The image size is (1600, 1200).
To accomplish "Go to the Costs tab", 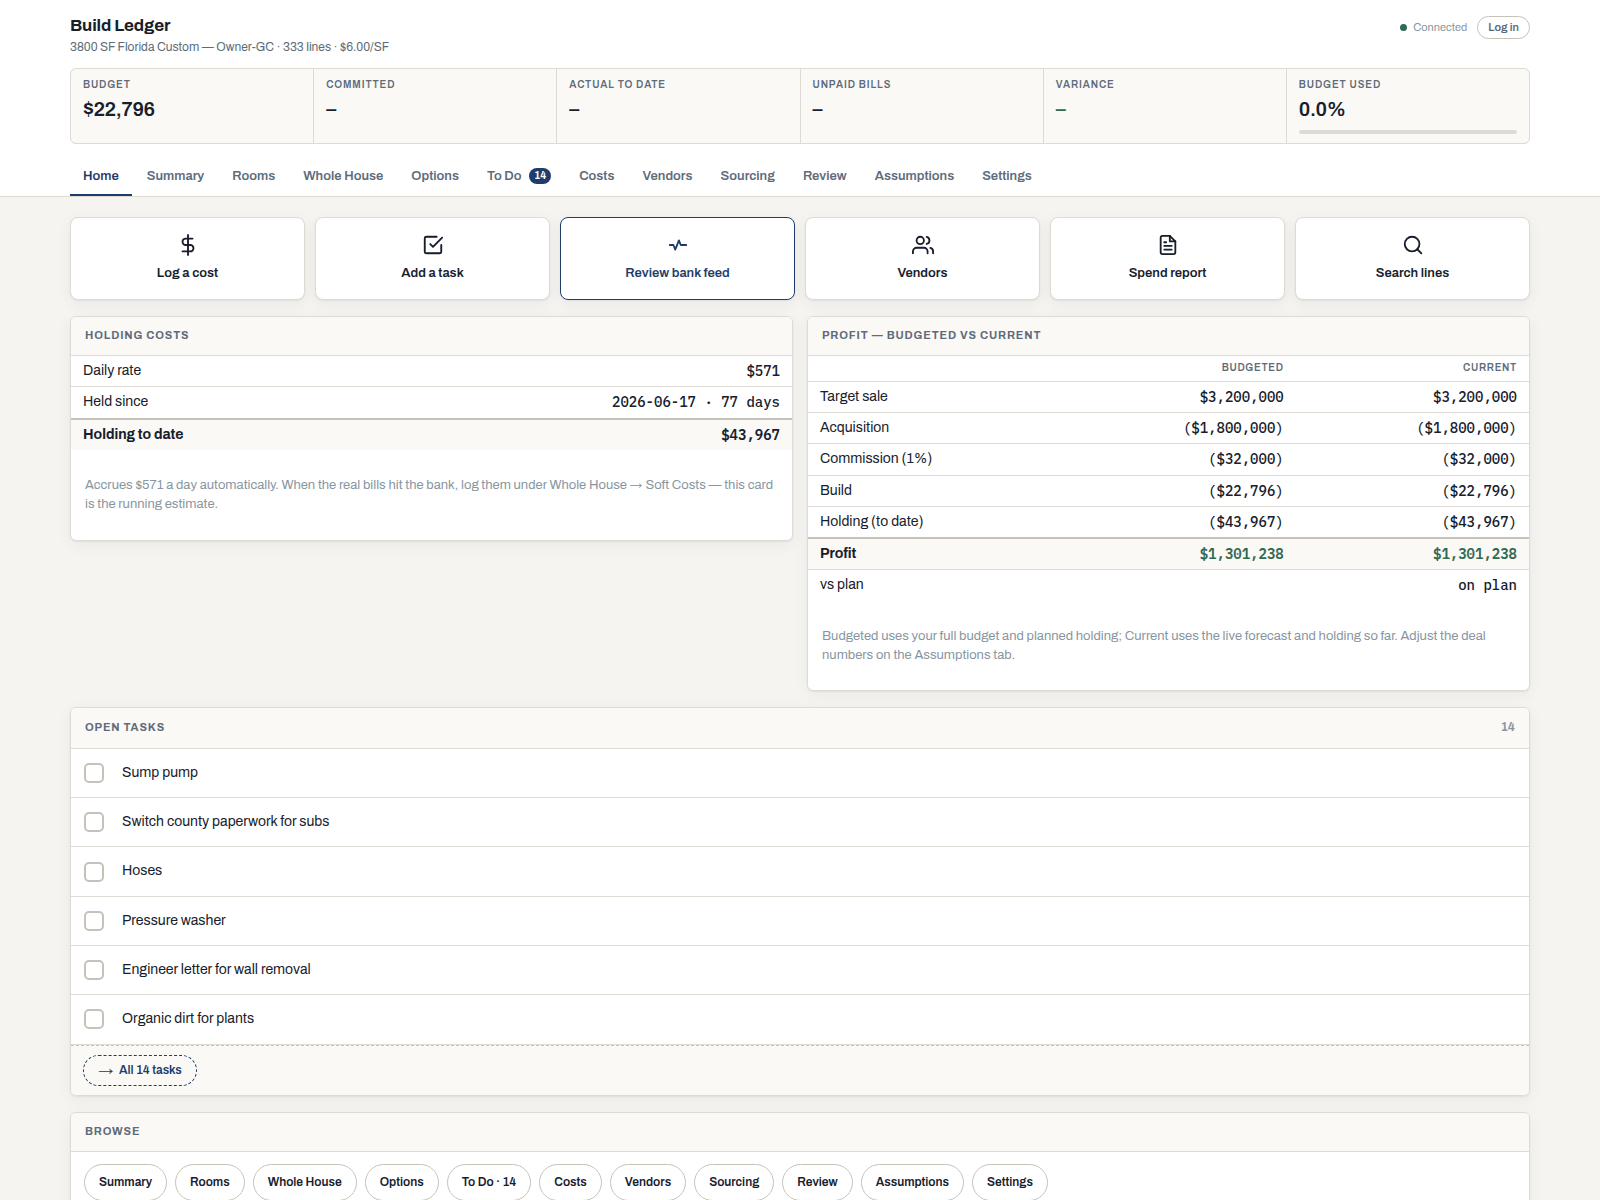I will (x=597, y=176).
